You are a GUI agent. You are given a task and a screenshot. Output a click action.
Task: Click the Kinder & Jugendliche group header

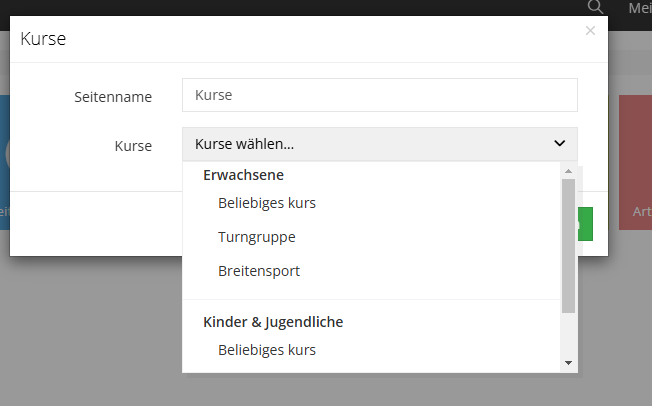coord(273,322)
